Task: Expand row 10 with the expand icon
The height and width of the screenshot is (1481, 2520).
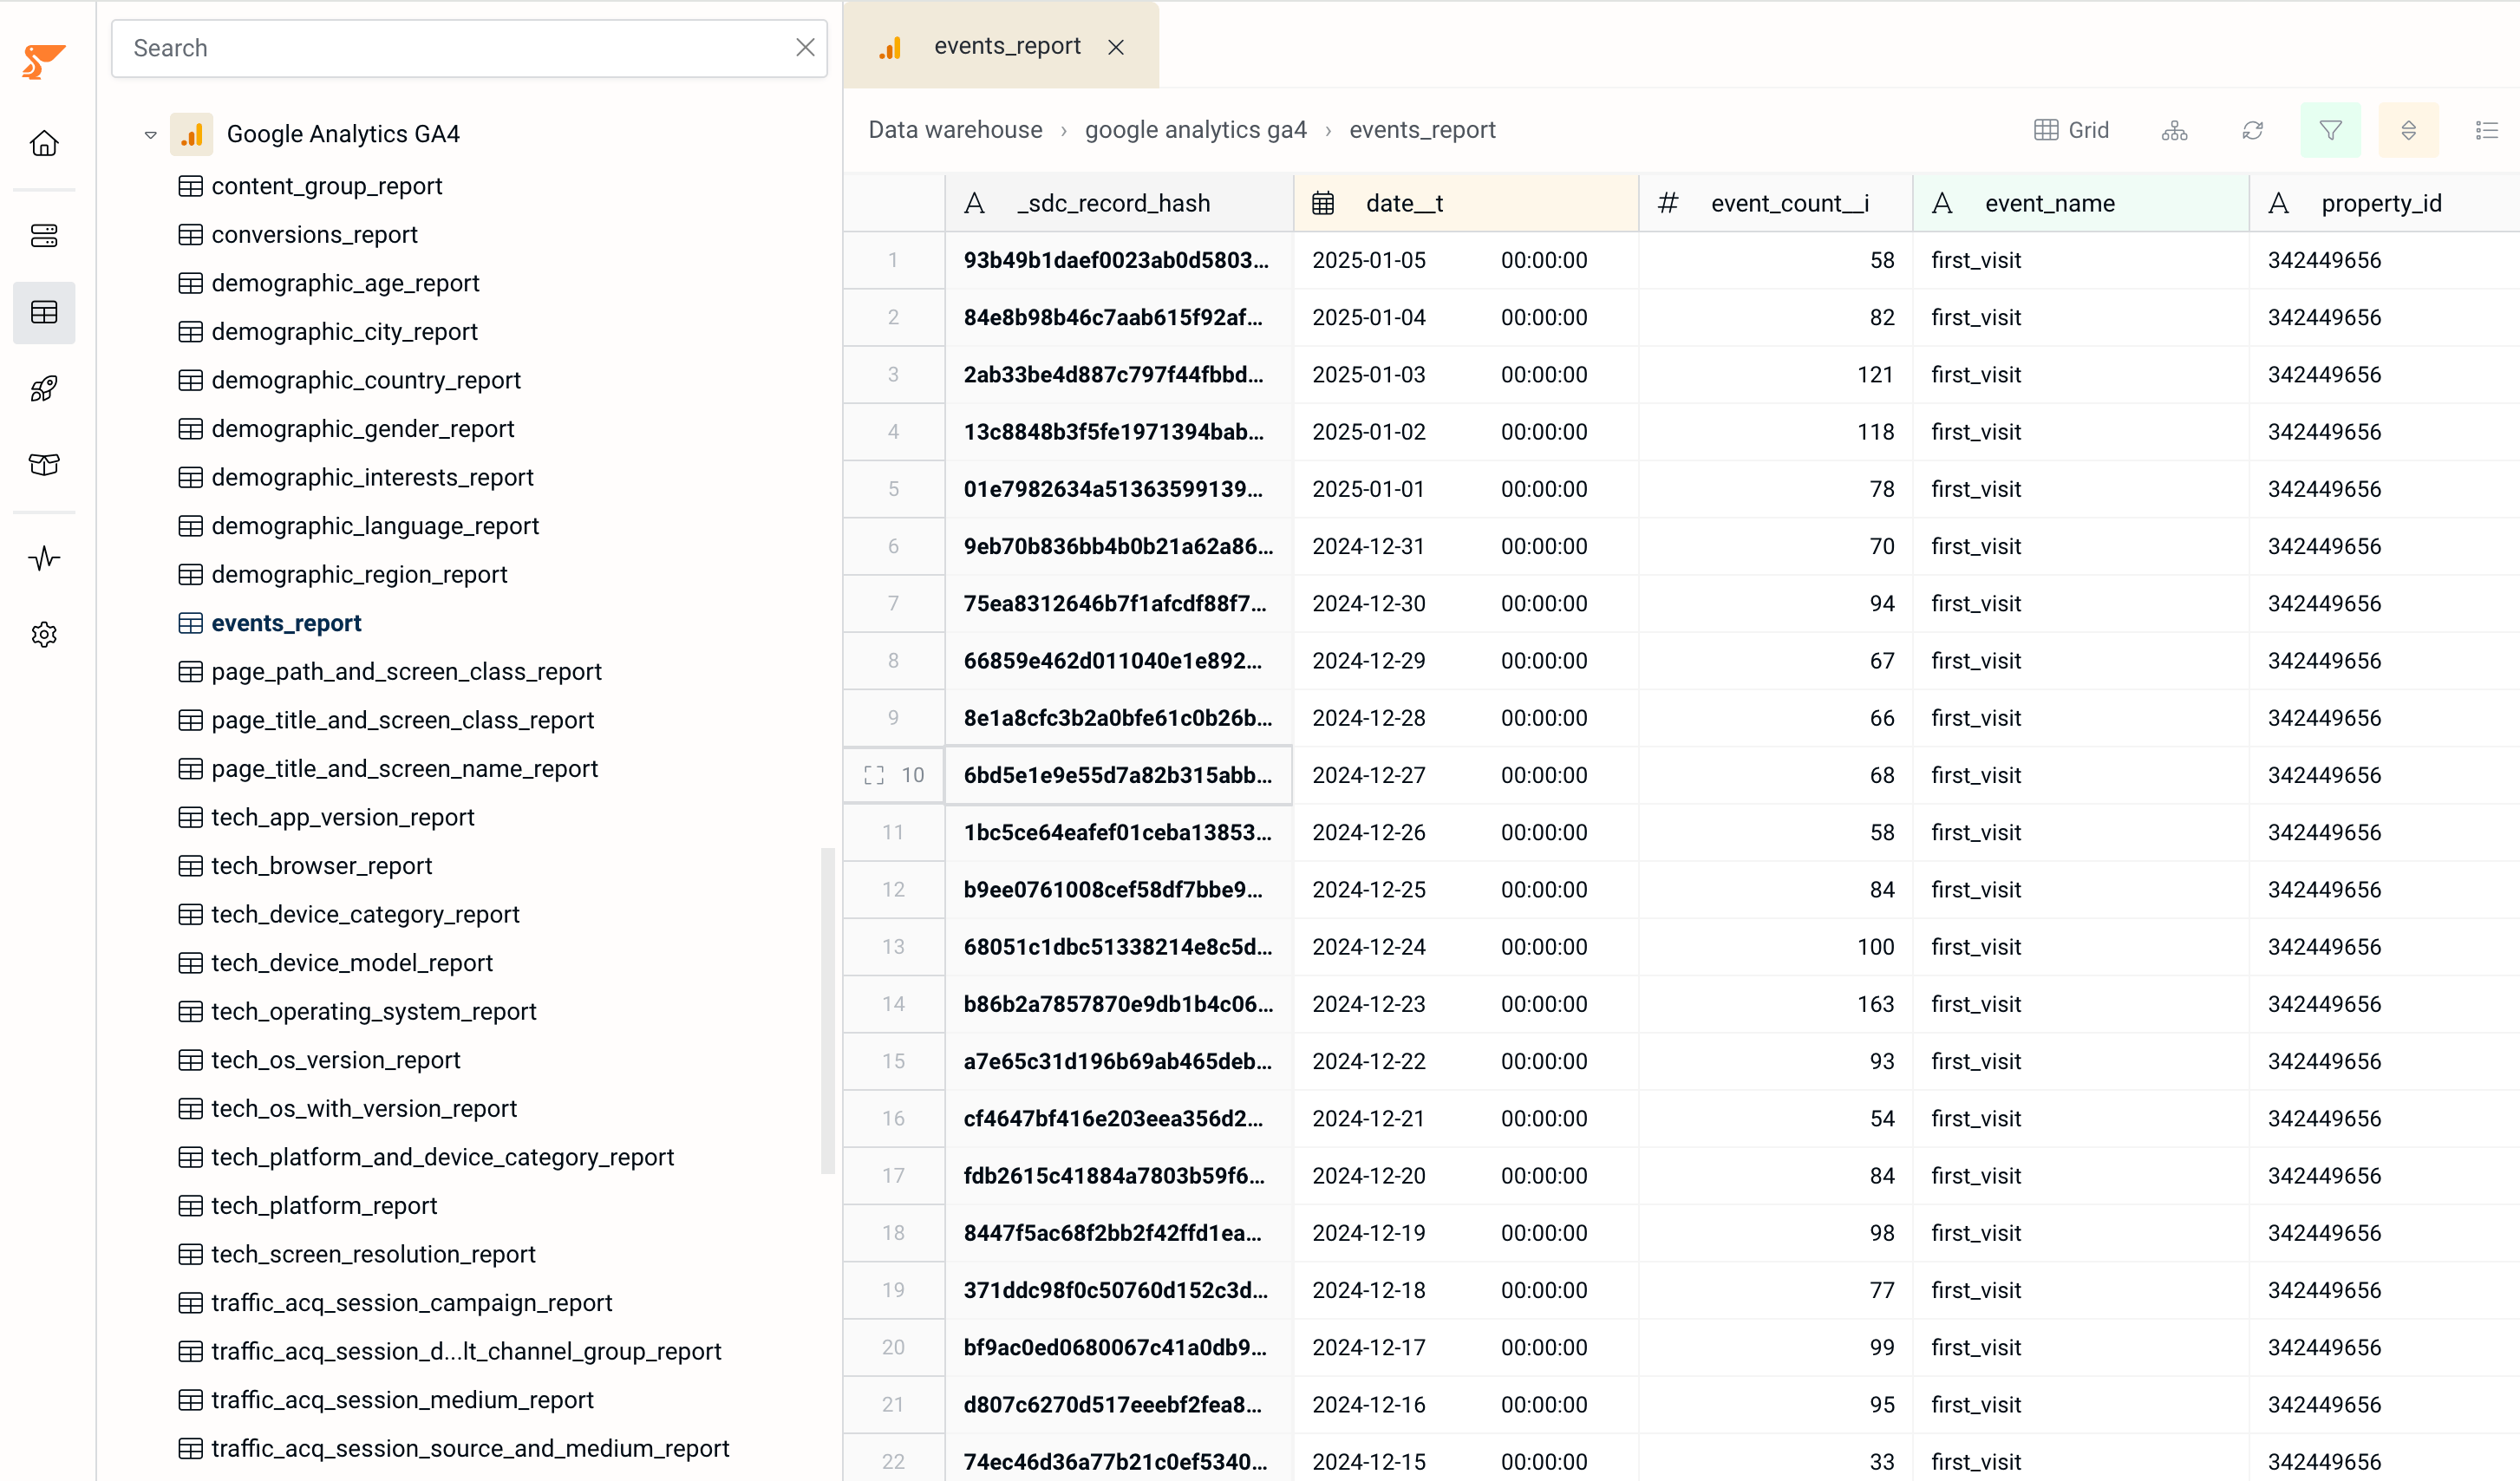Action: point(873,775)
